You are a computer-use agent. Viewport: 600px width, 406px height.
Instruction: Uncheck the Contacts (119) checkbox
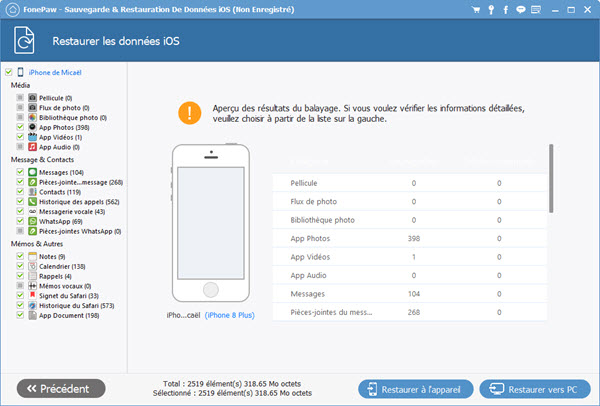pyautogui.click(x=20, y=191)
